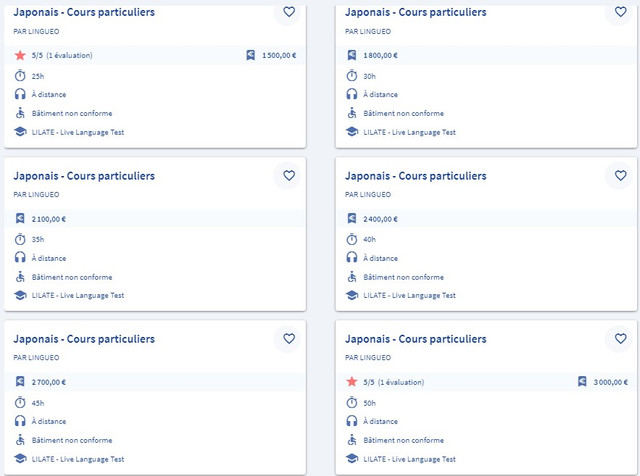Click the price tag icon beside 2 700,00 €
The width and height of the screenshot is (640, 476).
coord(20,382)
